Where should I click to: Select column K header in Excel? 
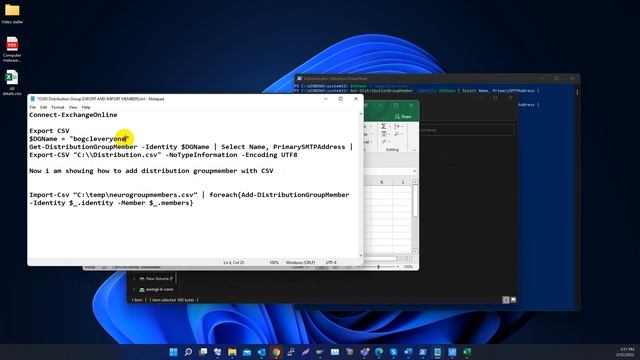(382, 182)
